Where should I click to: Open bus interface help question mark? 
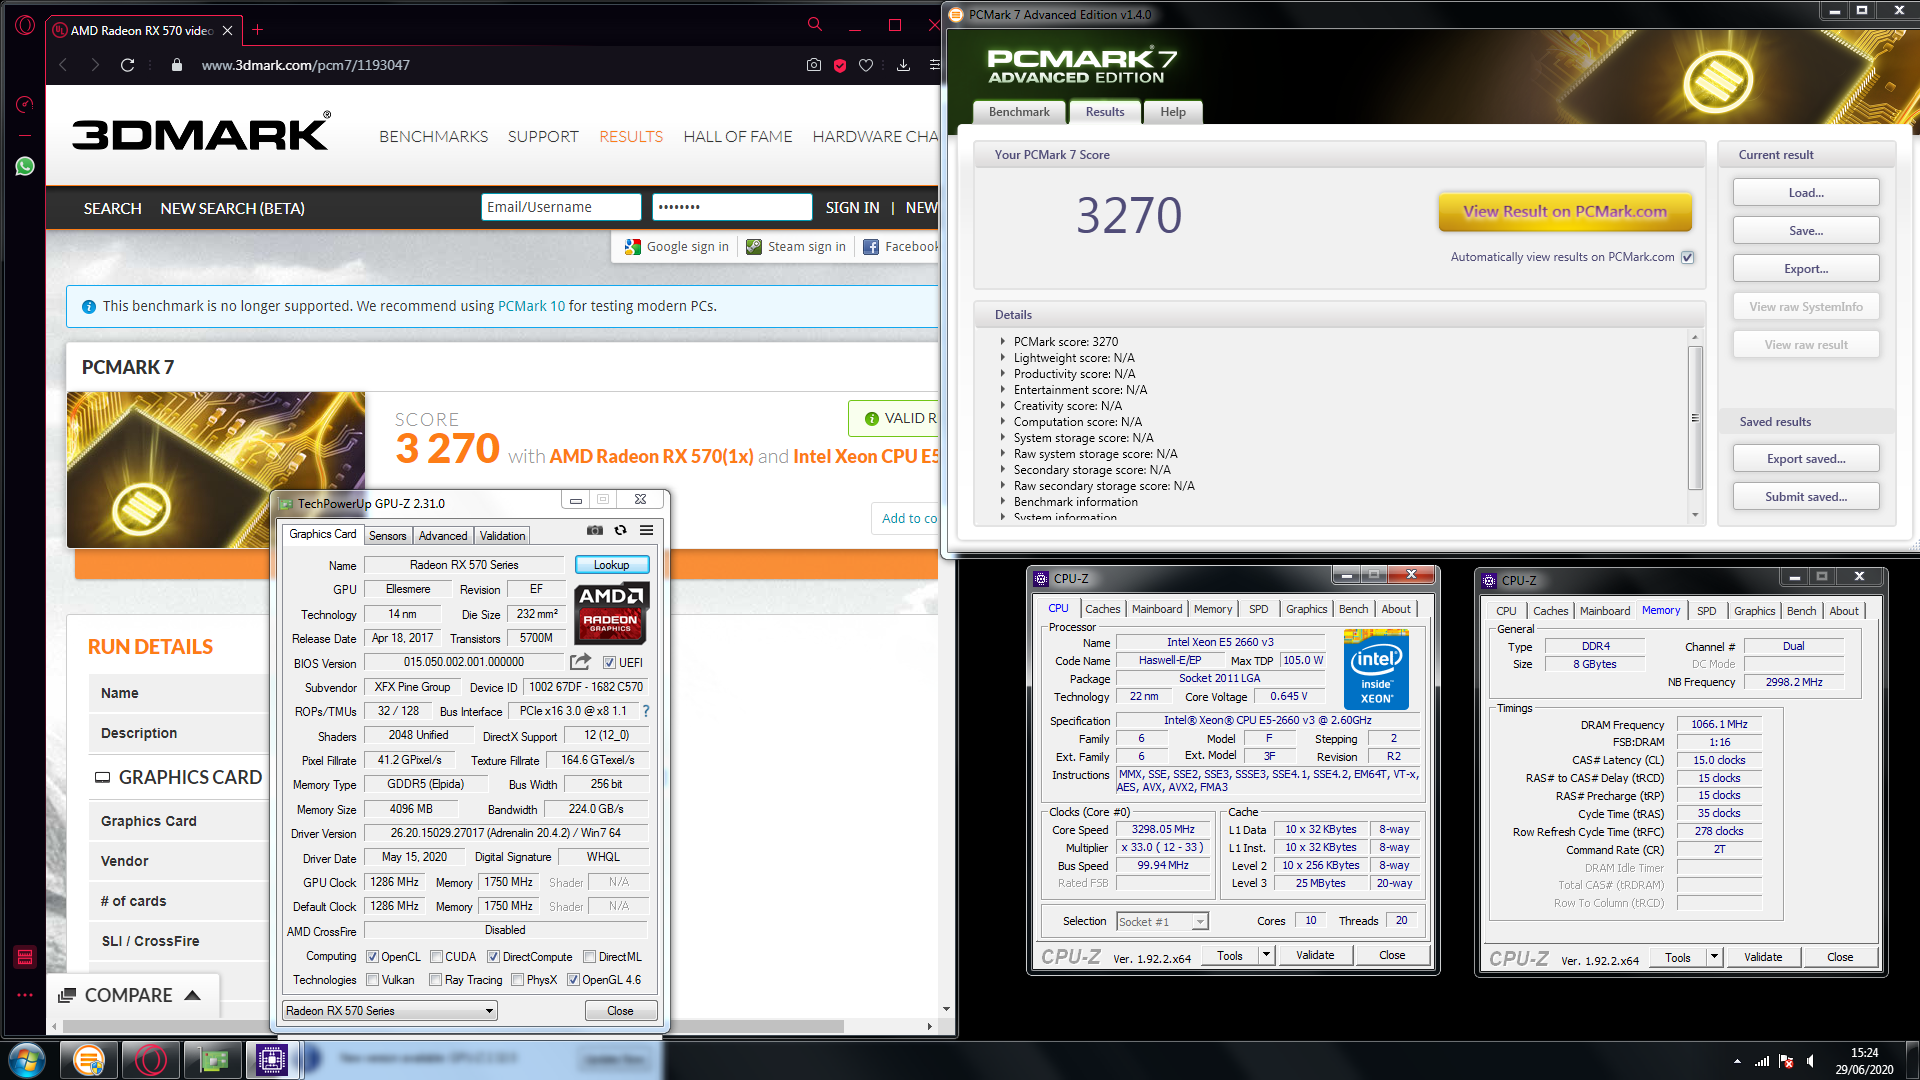click(x=646, y=711)
